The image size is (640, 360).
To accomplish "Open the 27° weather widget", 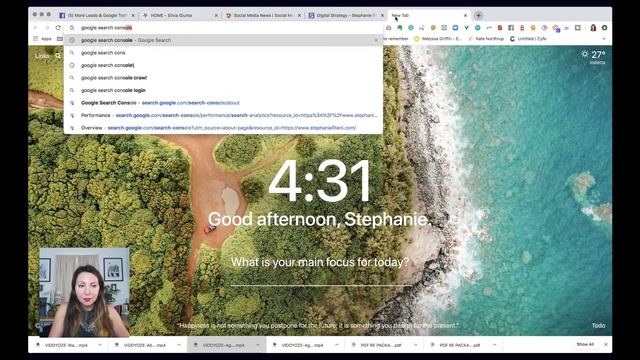I will 593,57.
